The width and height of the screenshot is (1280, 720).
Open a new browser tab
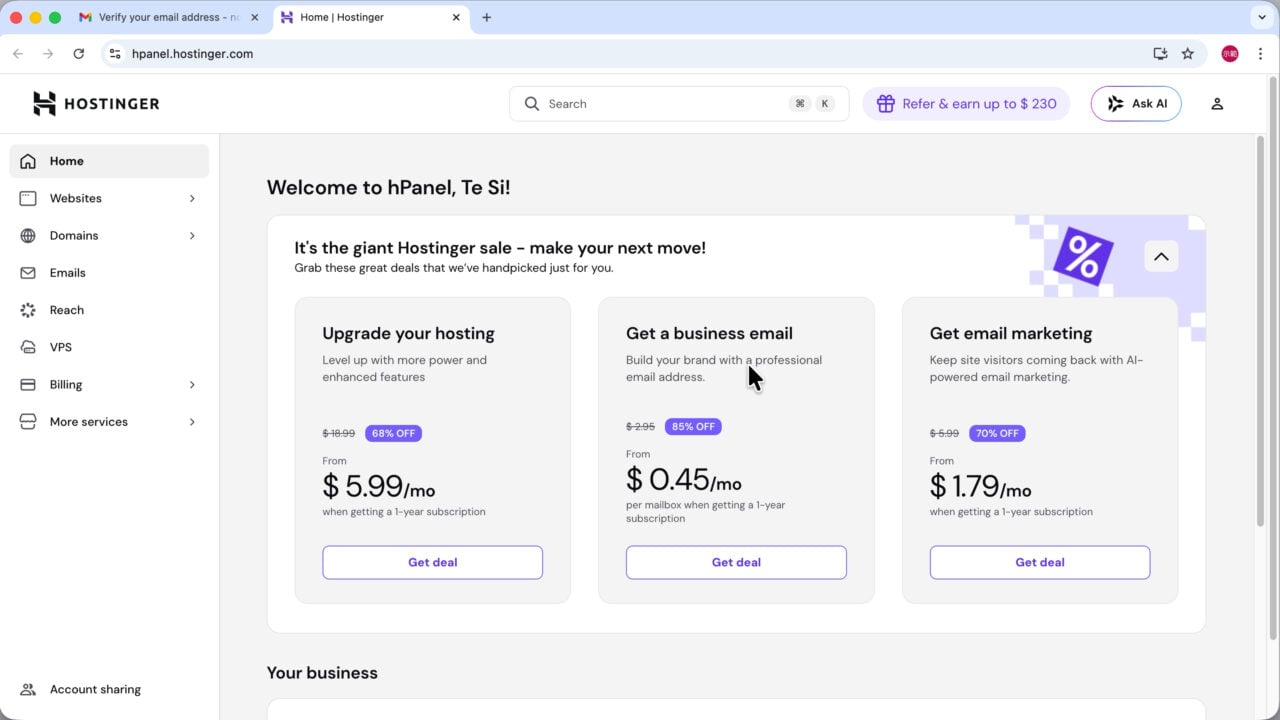pos(487,17)
